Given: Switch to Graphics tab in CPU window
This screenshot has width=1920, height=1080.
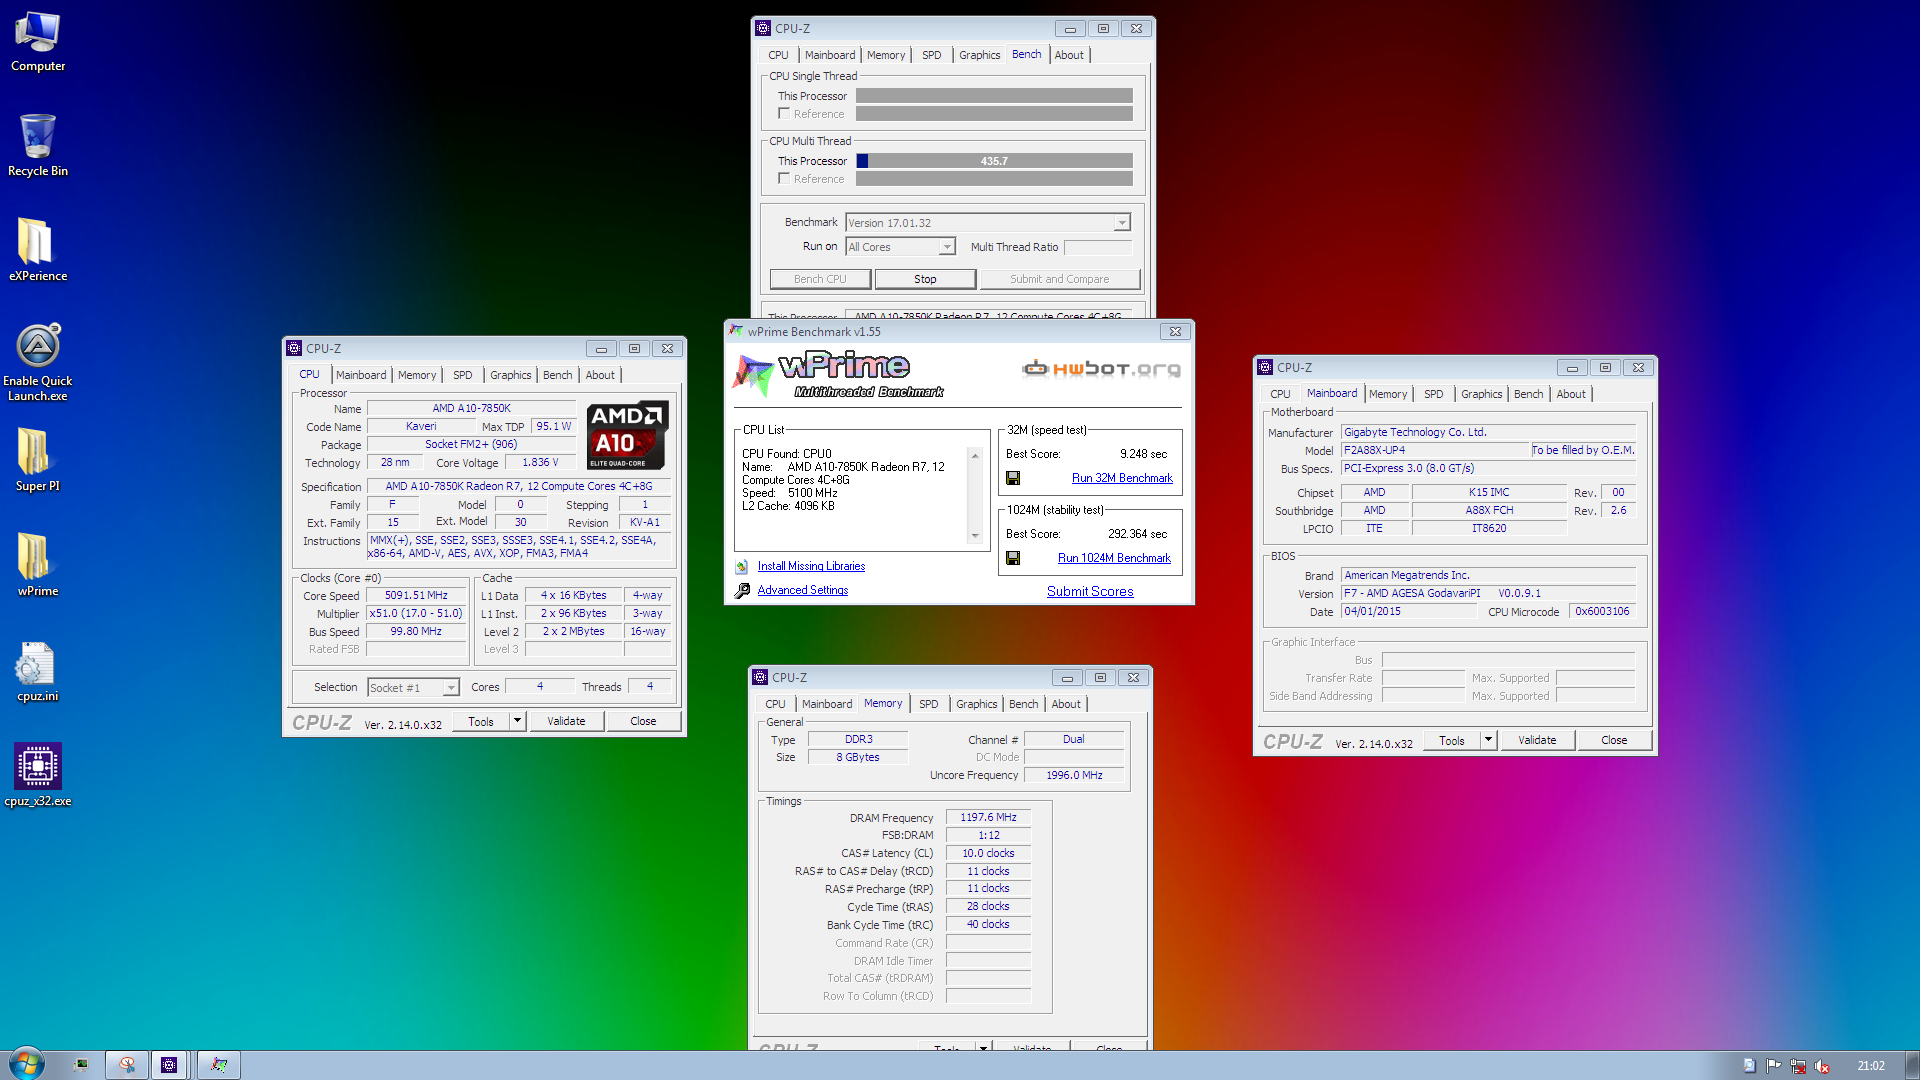Looking at the screenshot, I should [x=510, y=375].
